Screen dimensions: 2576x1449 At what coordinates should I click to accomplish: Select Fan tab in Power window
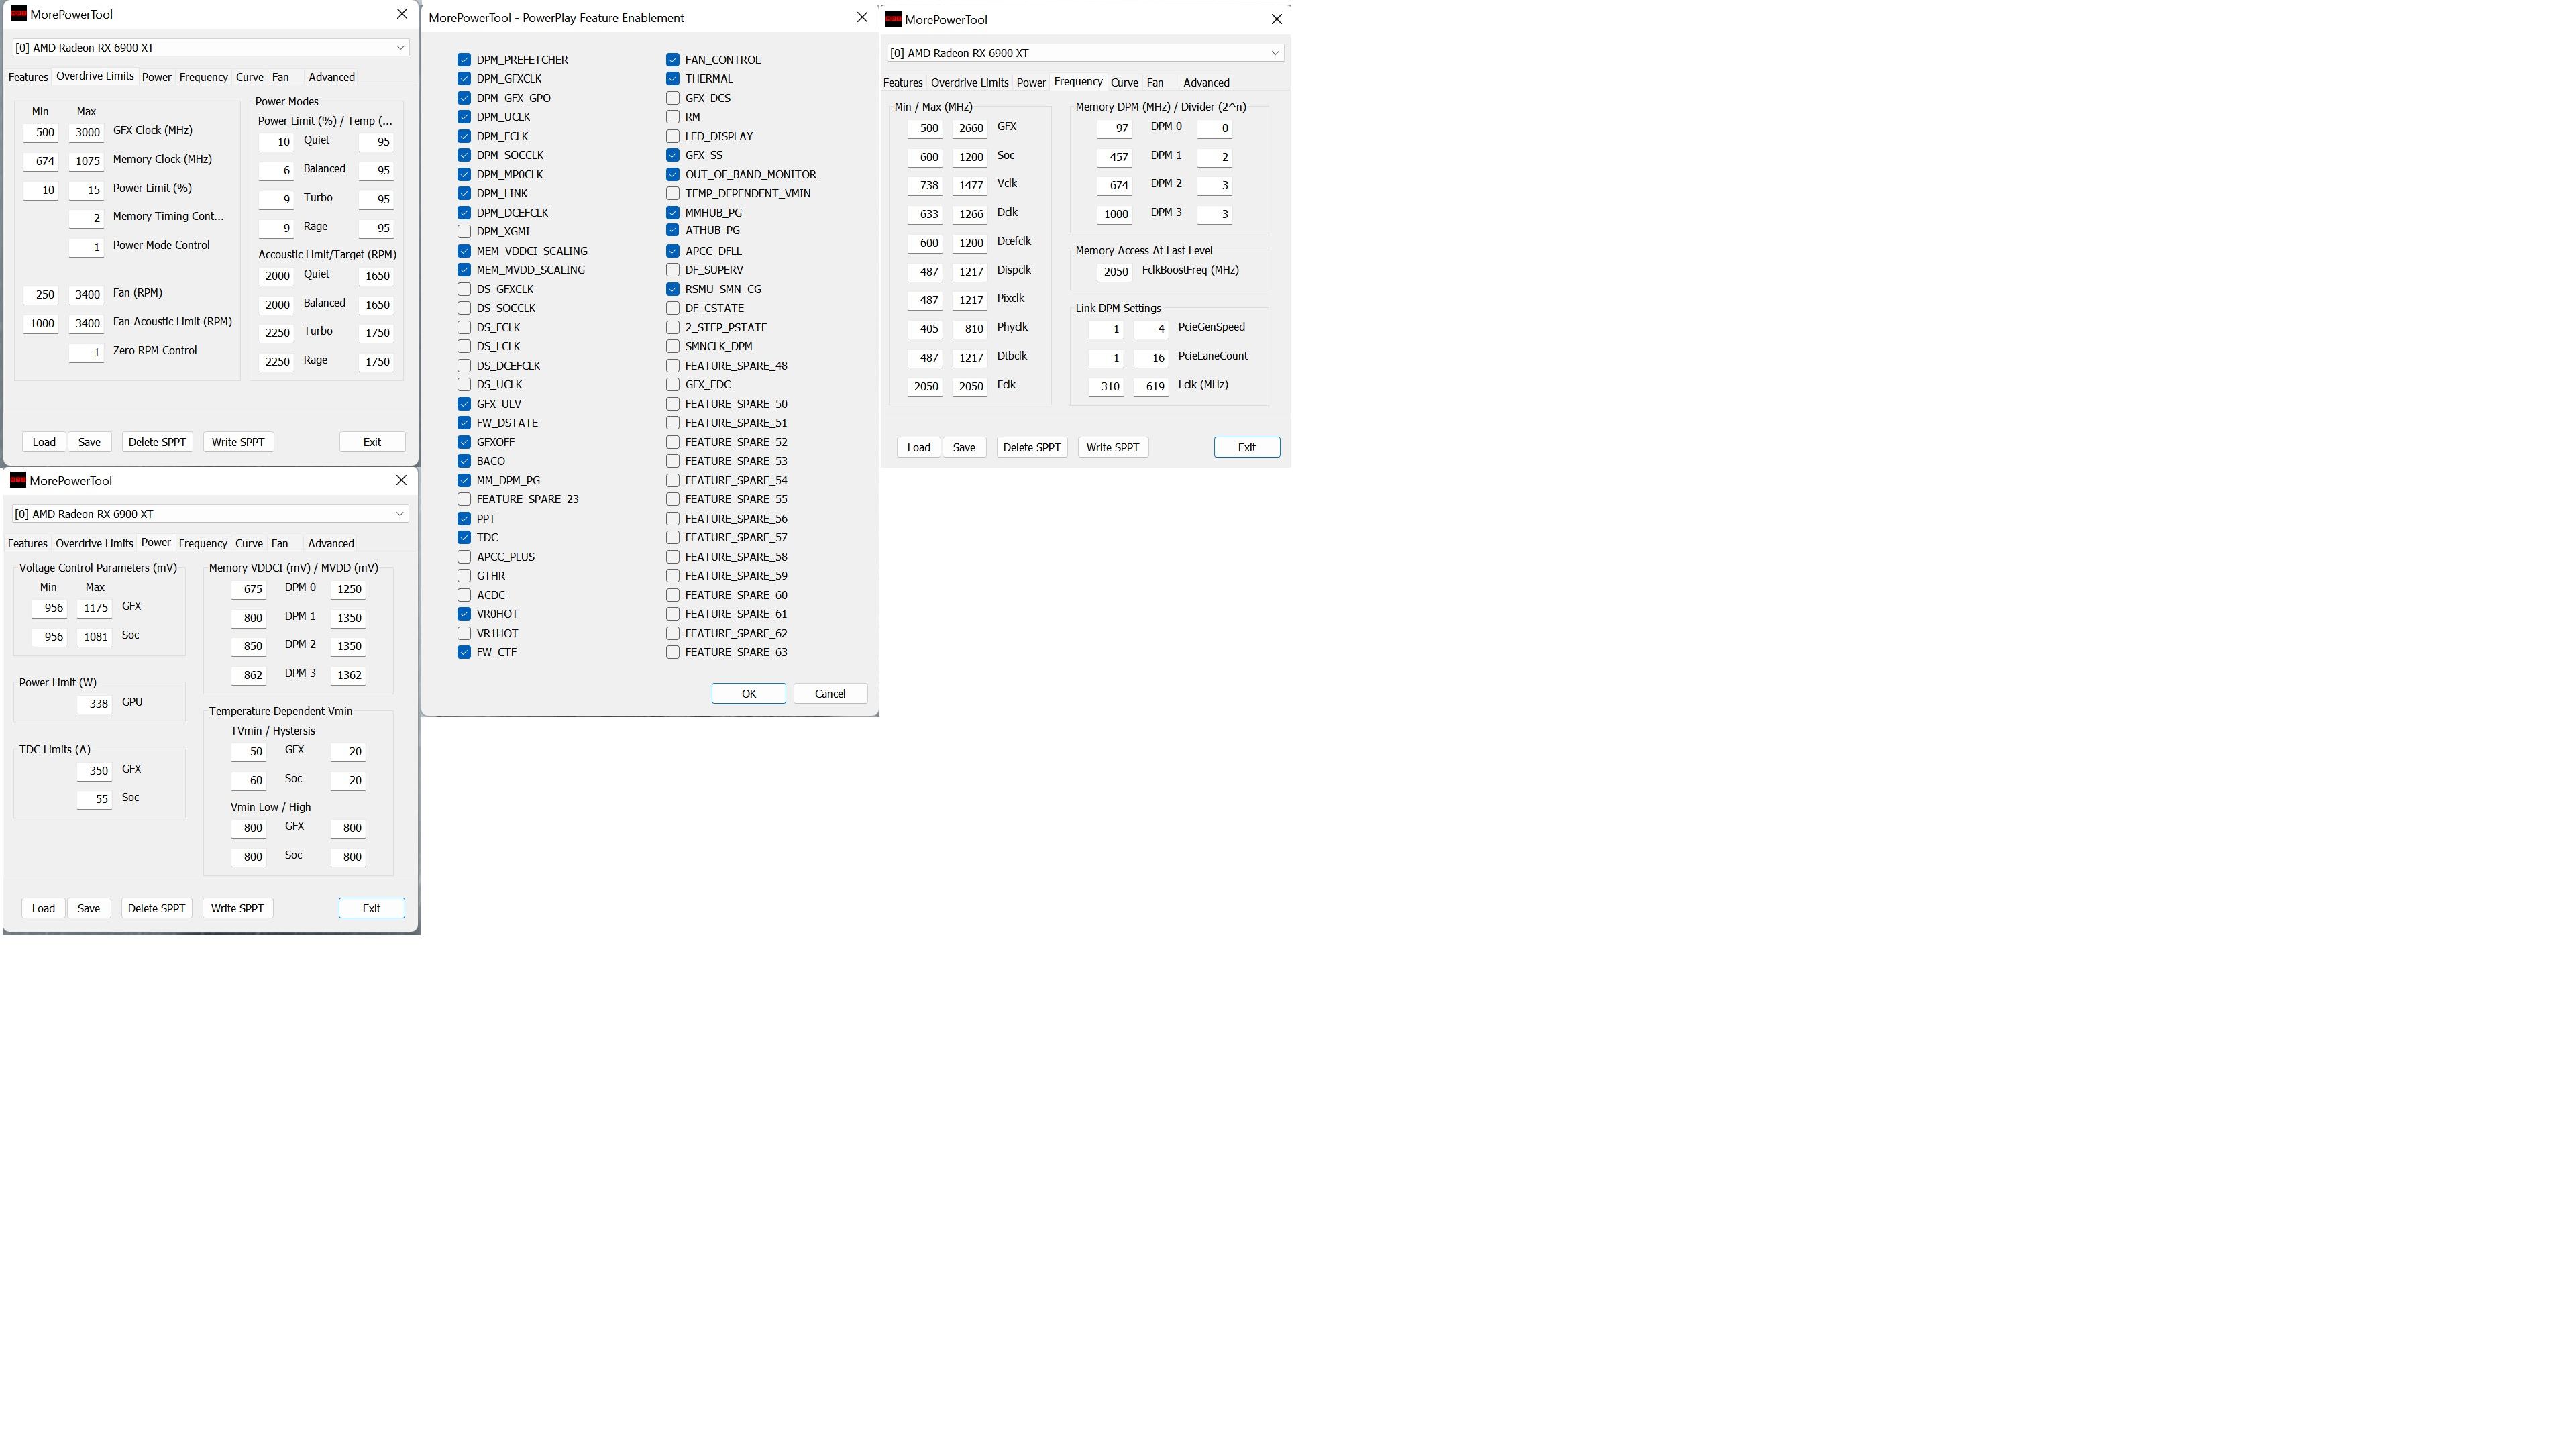tap(280, 543)
